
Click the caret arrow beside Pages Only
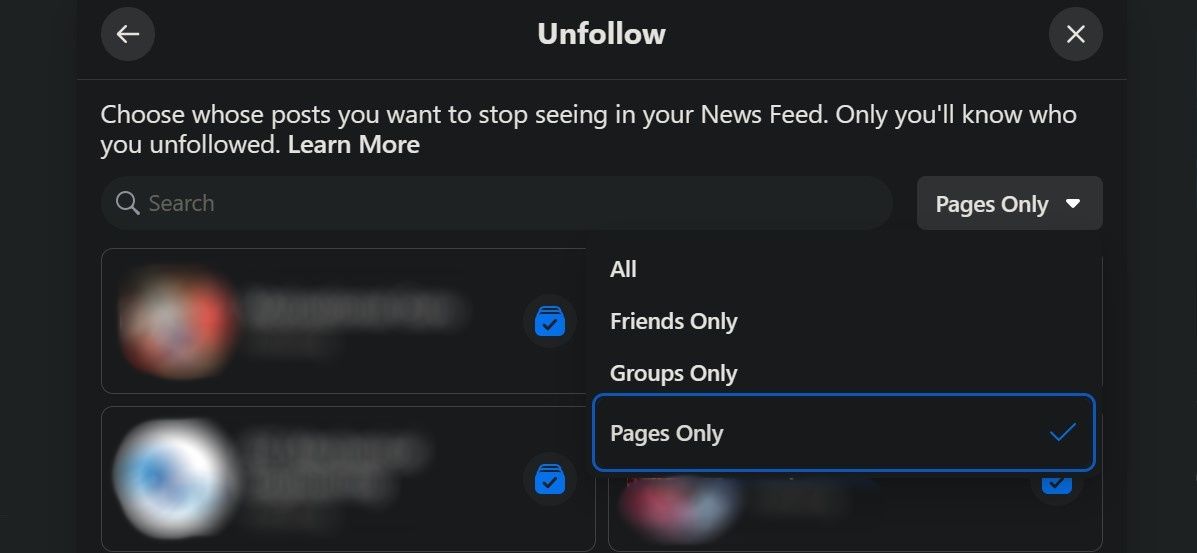click(x=1073, y=204)
